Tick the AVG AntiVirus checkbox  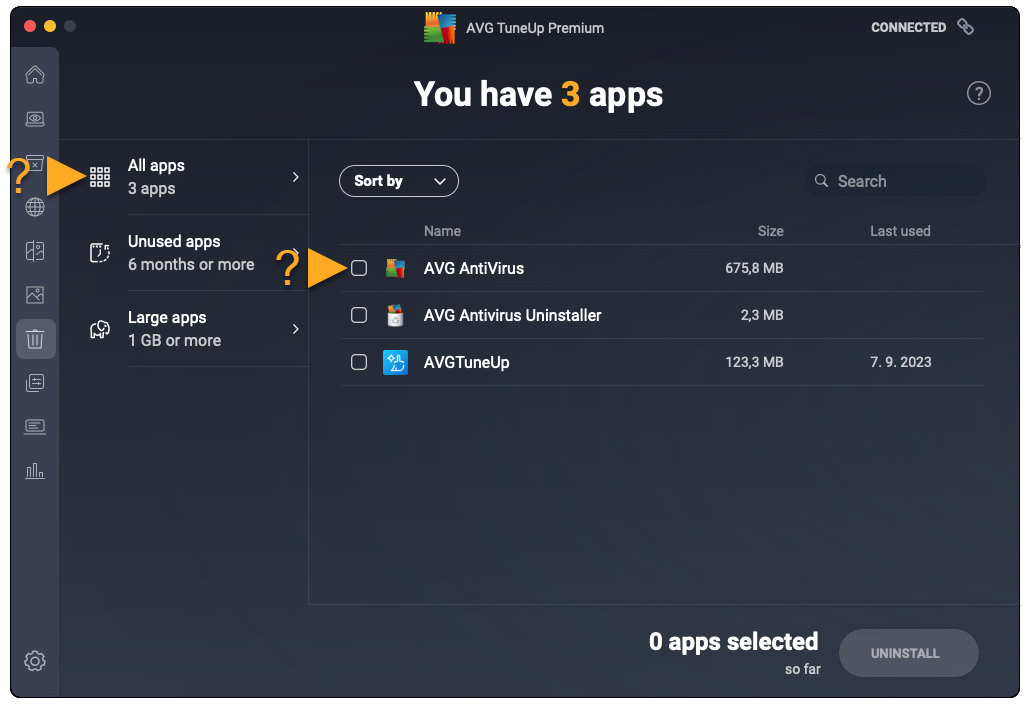tap(359, 268)
